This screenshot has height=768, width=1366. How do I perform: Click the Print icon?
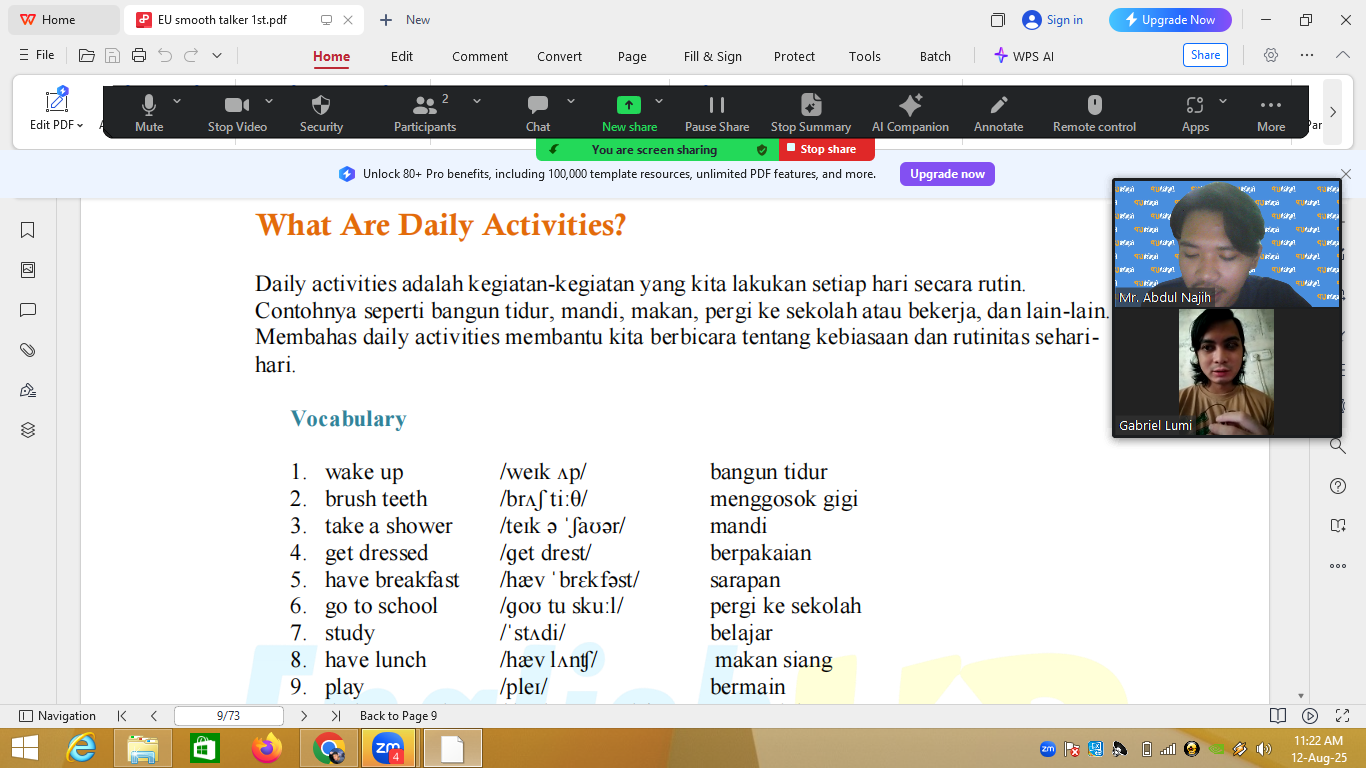click(139, 56)
